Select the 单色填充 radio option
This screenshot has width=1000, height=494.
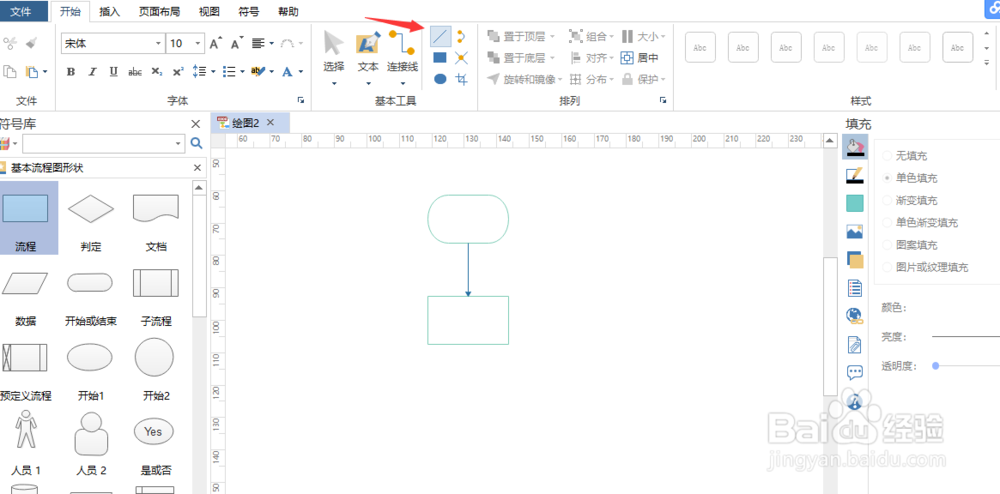pos(887,178)
